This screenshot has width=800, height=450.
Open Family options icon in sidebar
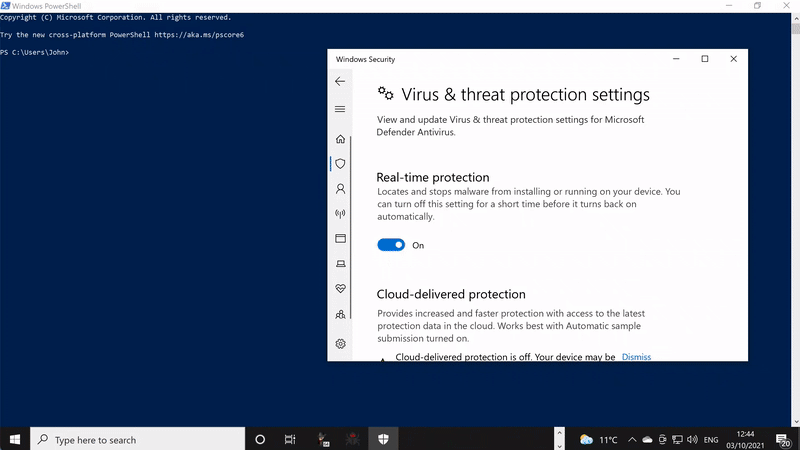pyautogui.click(x=340, y=314)
